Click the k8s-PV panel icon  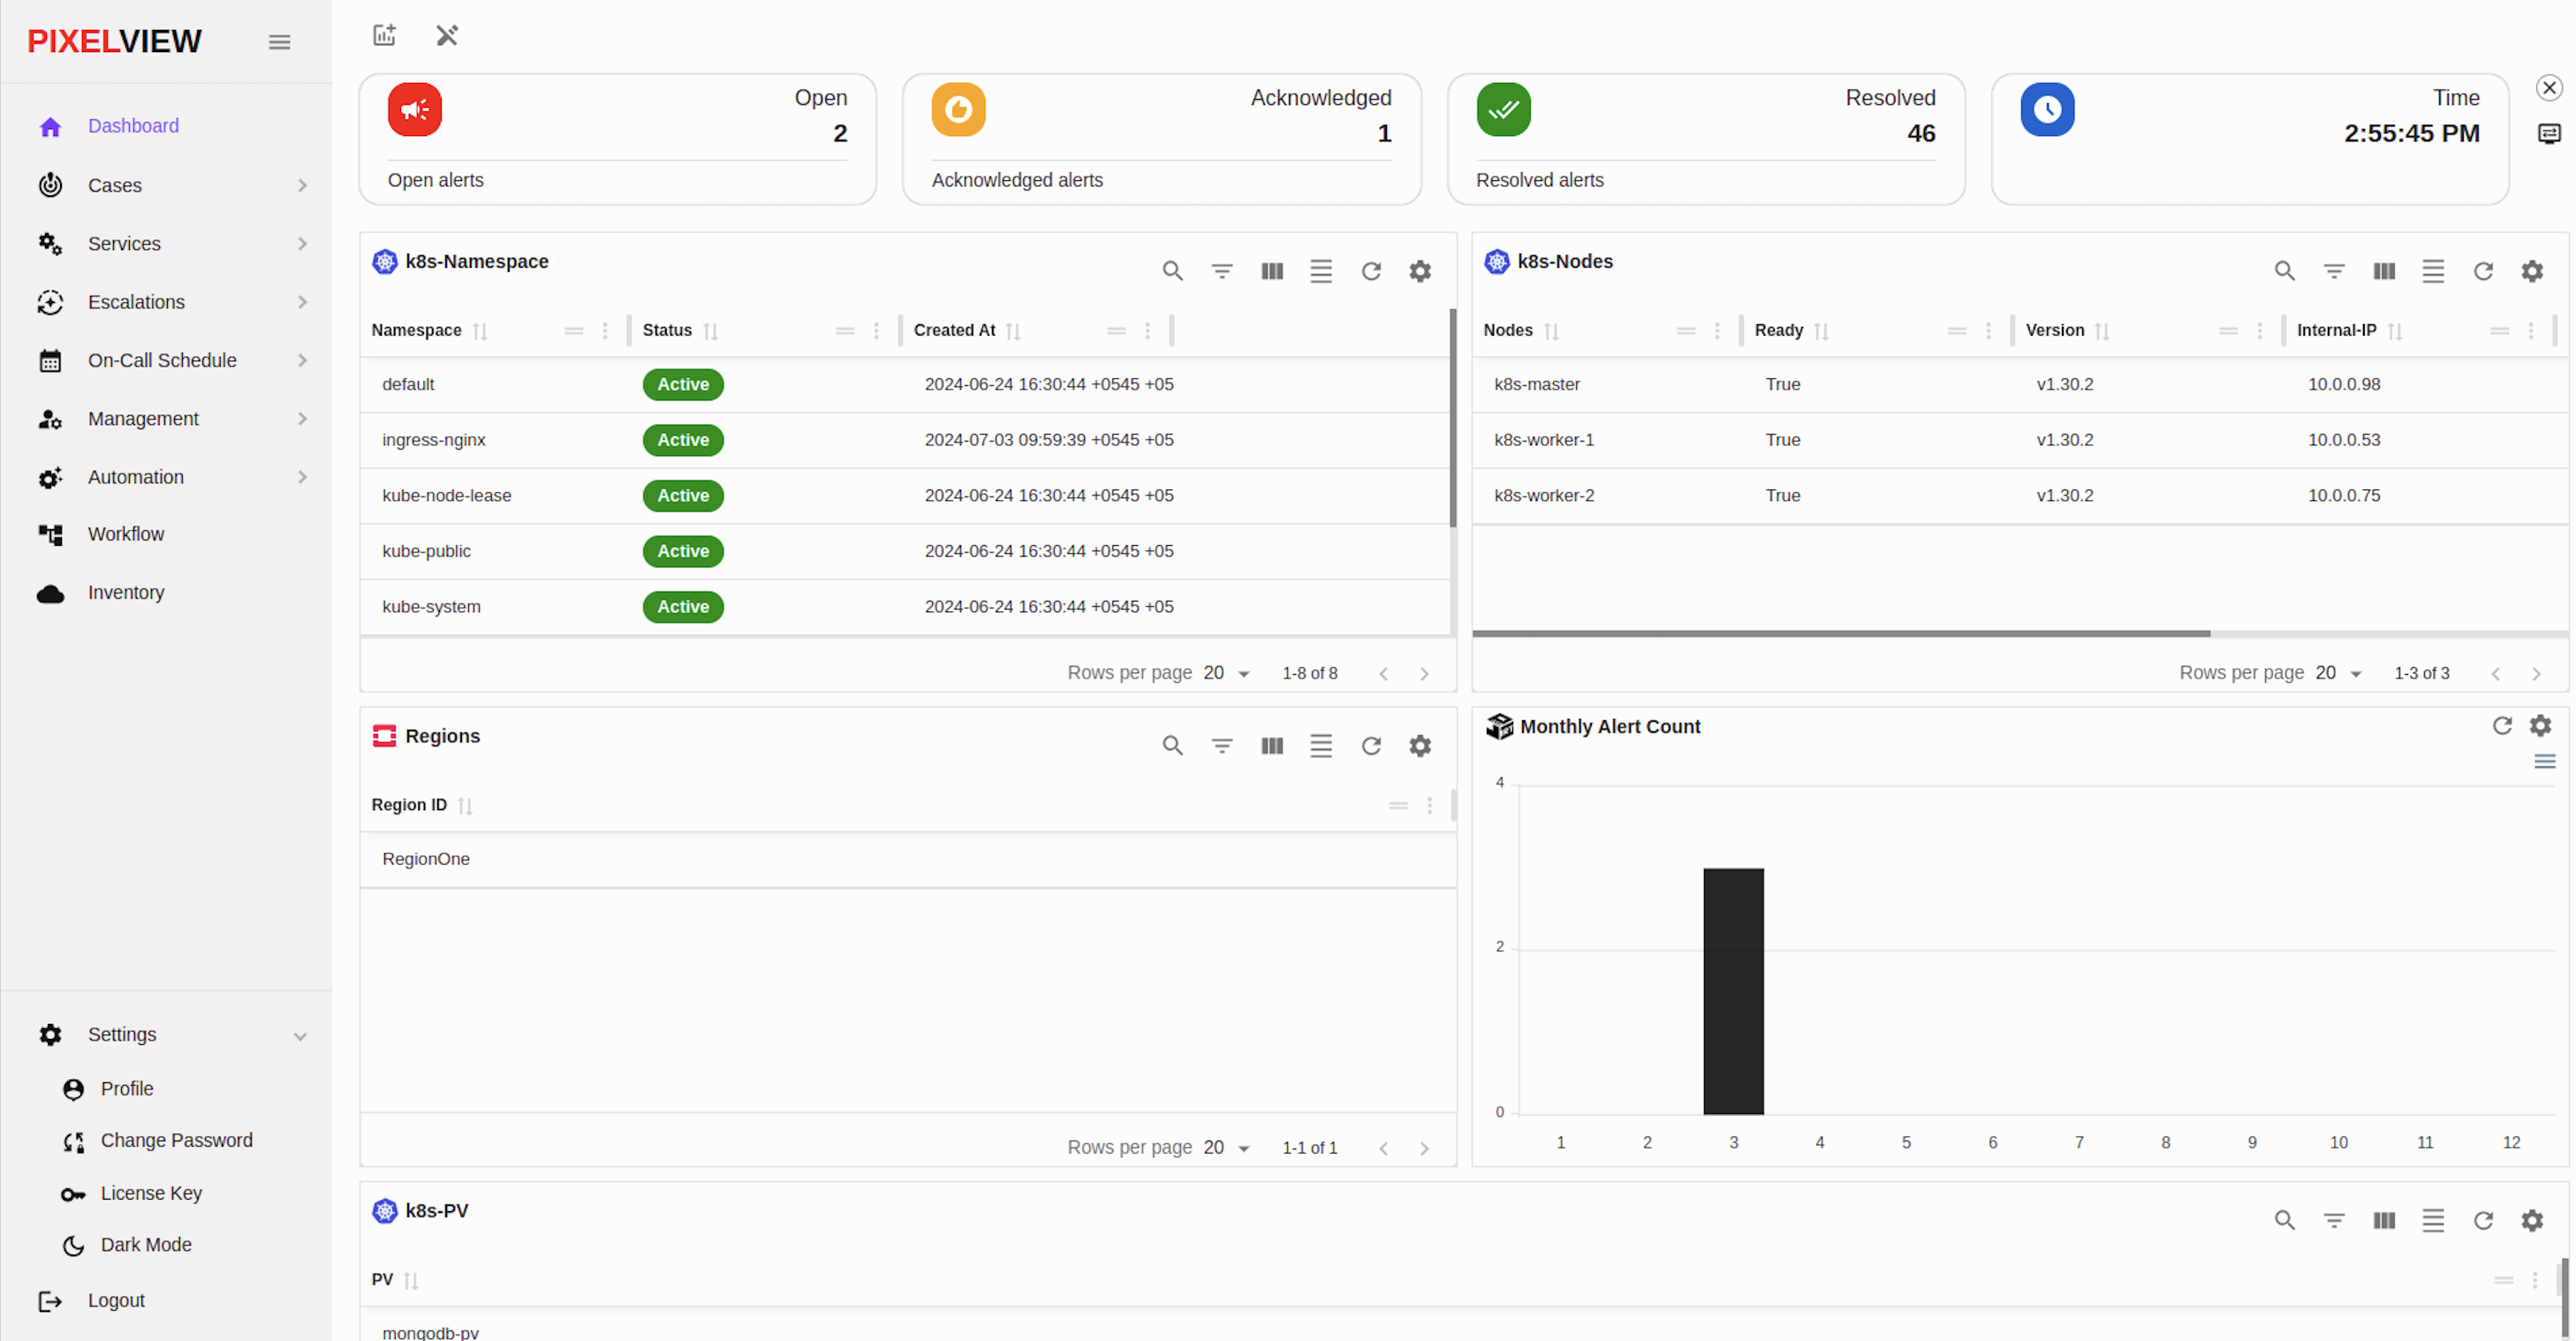tap(383, 1209)
